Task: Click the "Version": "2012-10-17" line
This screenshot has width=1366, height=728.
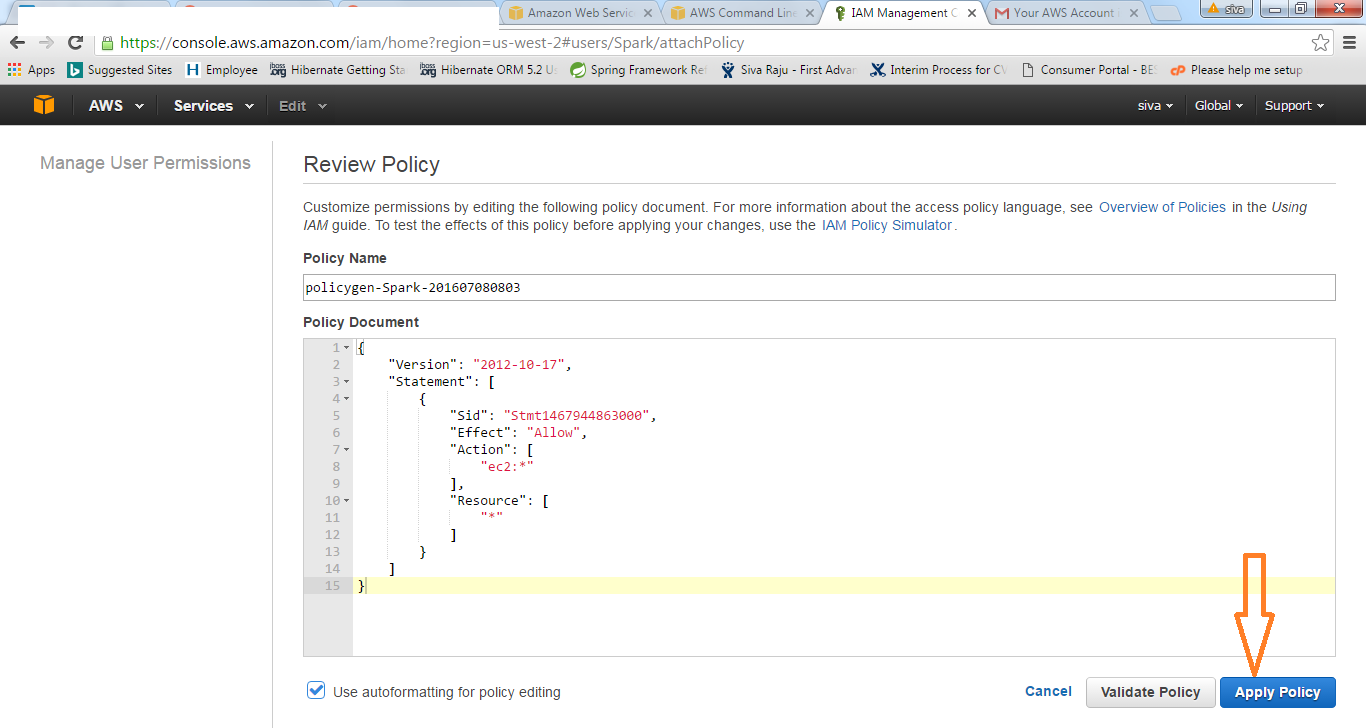Action: click(x=479, y=365)
